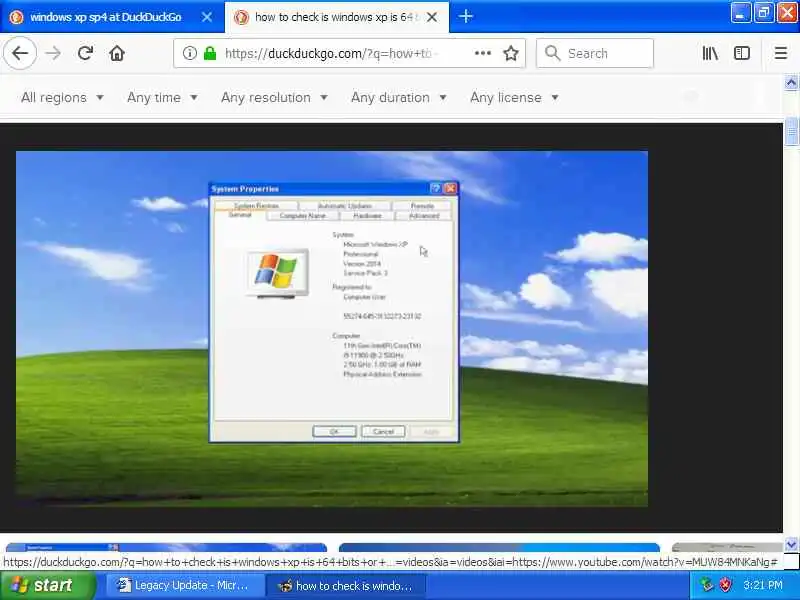Switch to Legacy Update taskbar window
This screenshot has width=800, height=600.
(x=184, y=585)
